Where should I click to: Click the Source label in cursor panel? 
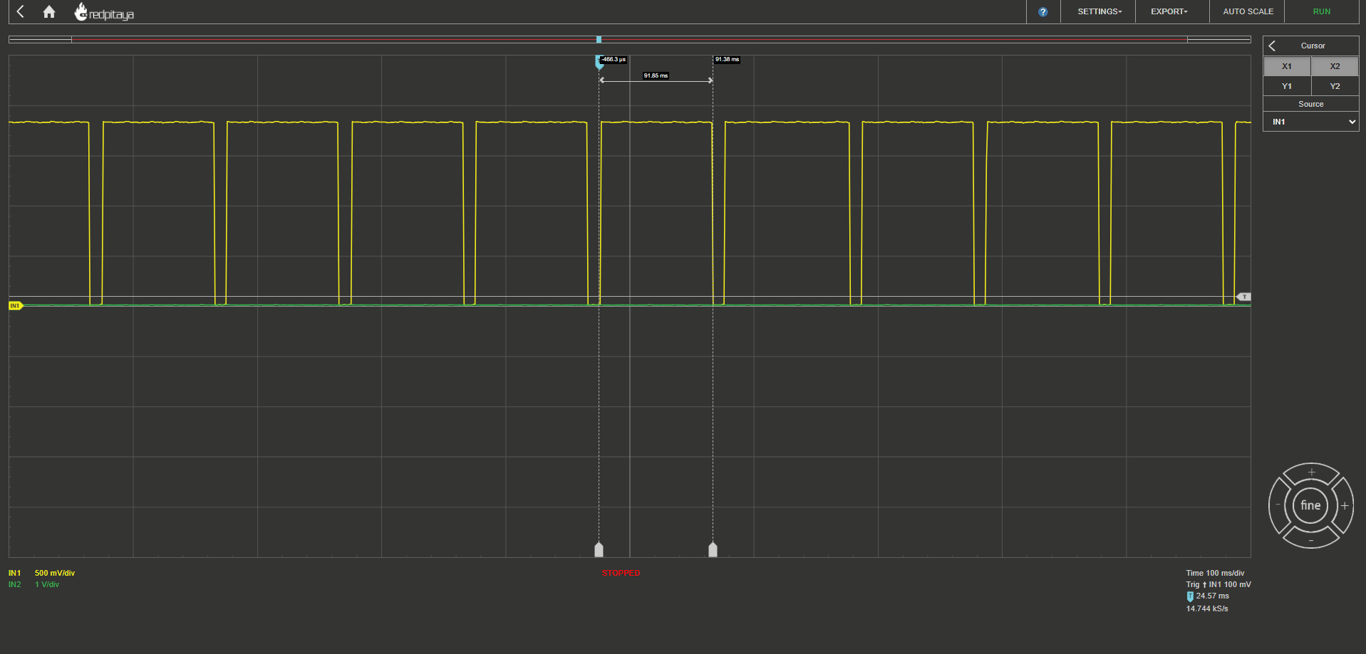[1311, 104]
